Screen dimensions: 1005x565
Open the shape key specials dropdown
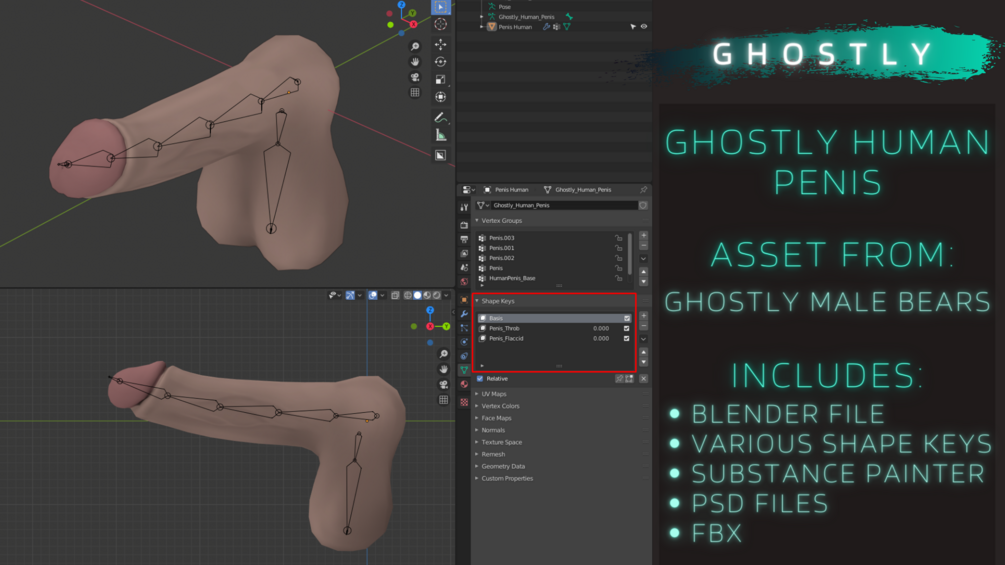coord(644,339)
